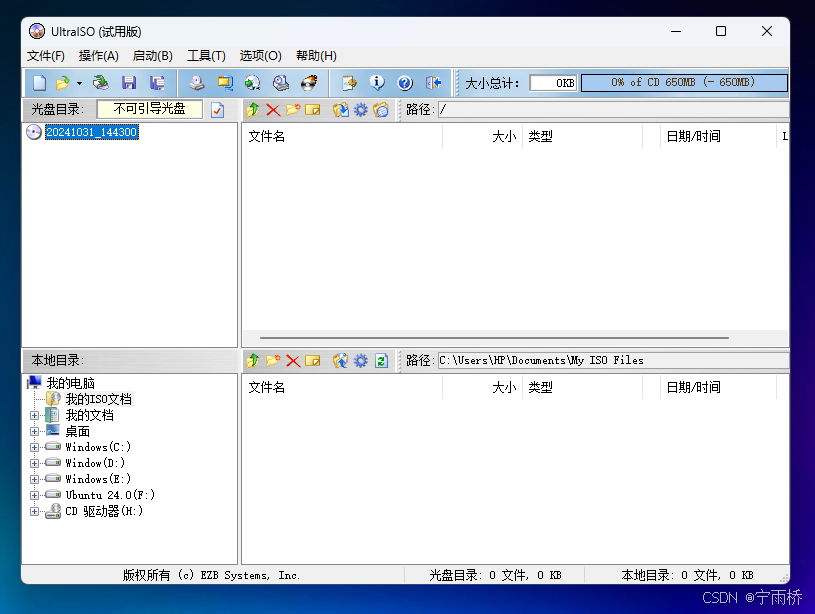Click the Save floppy disk icon
This screenshot has width=815, height=614.
coord(128,83)
